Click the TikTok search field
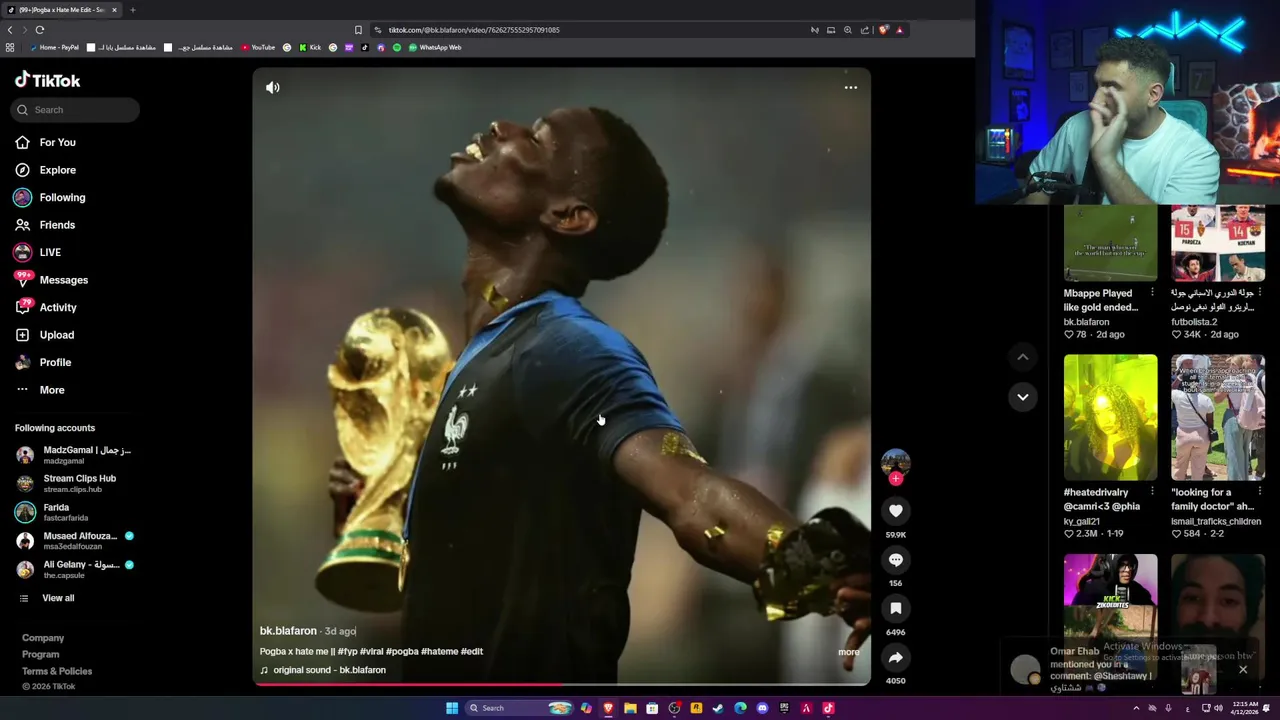The width and height of the screenshot is (1280, 720). point(75,110)
